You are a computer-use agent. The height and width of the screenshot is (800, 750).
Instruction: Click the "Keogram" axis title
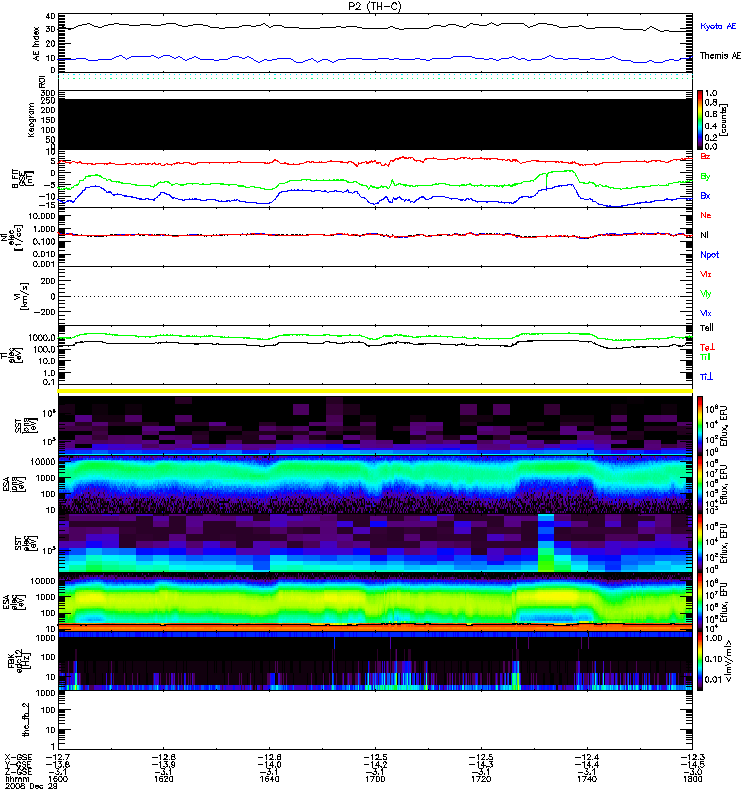tap(32, 119)
